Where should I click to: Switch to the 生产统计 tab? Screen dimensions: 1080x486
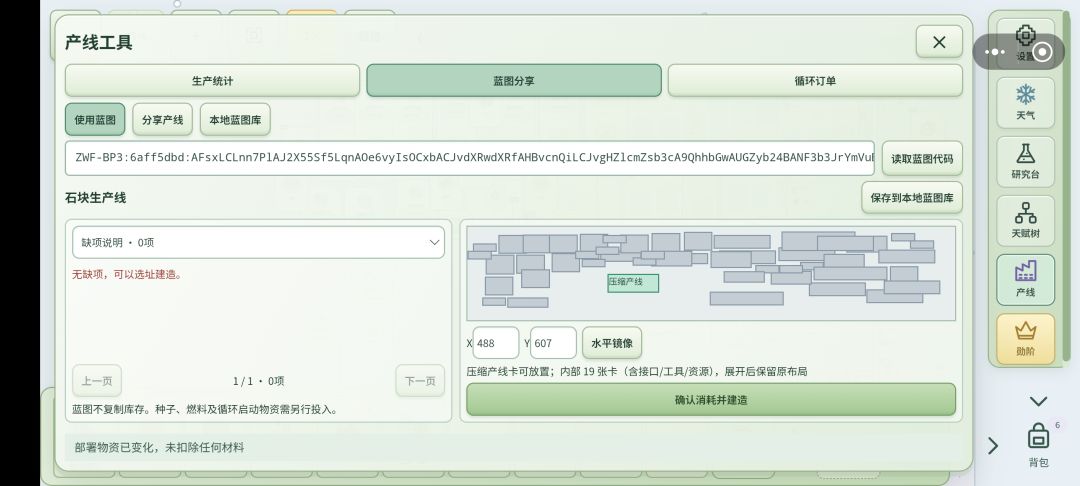[212, 81]
